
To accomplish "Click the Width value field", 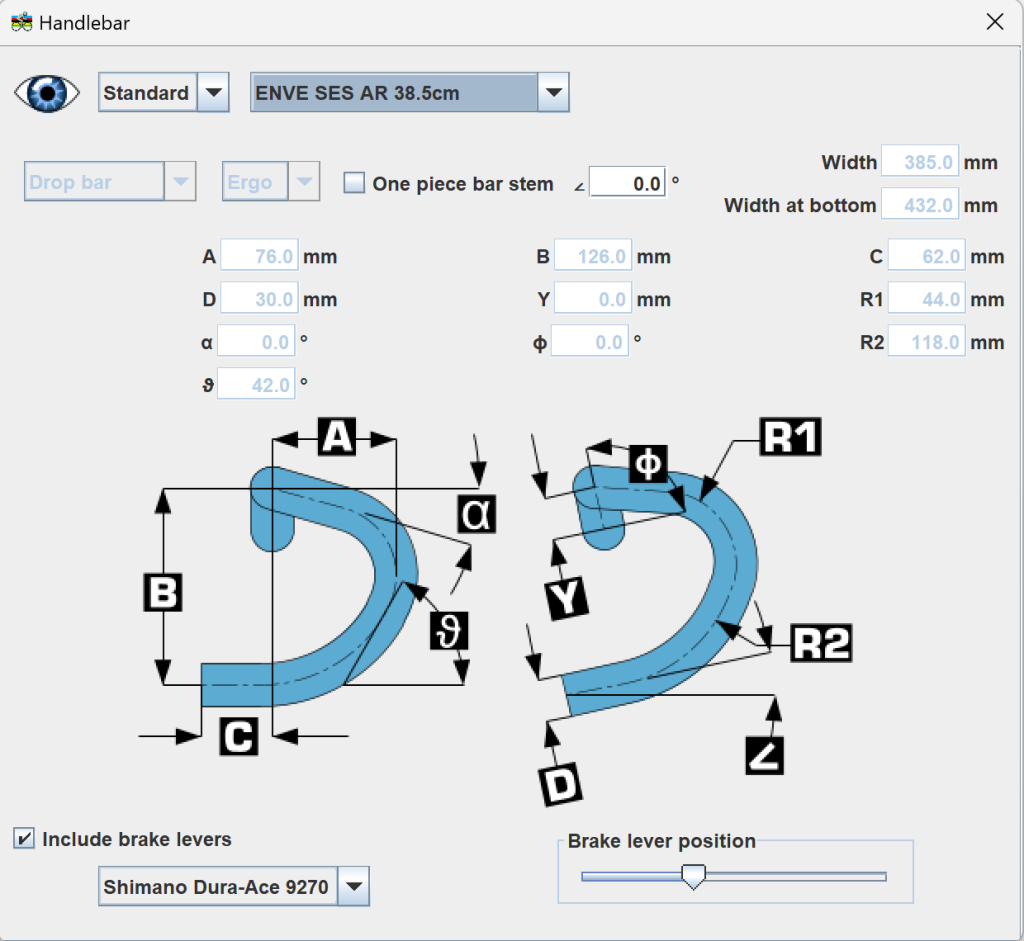I will pyautogui.click(x=920, y=161).
